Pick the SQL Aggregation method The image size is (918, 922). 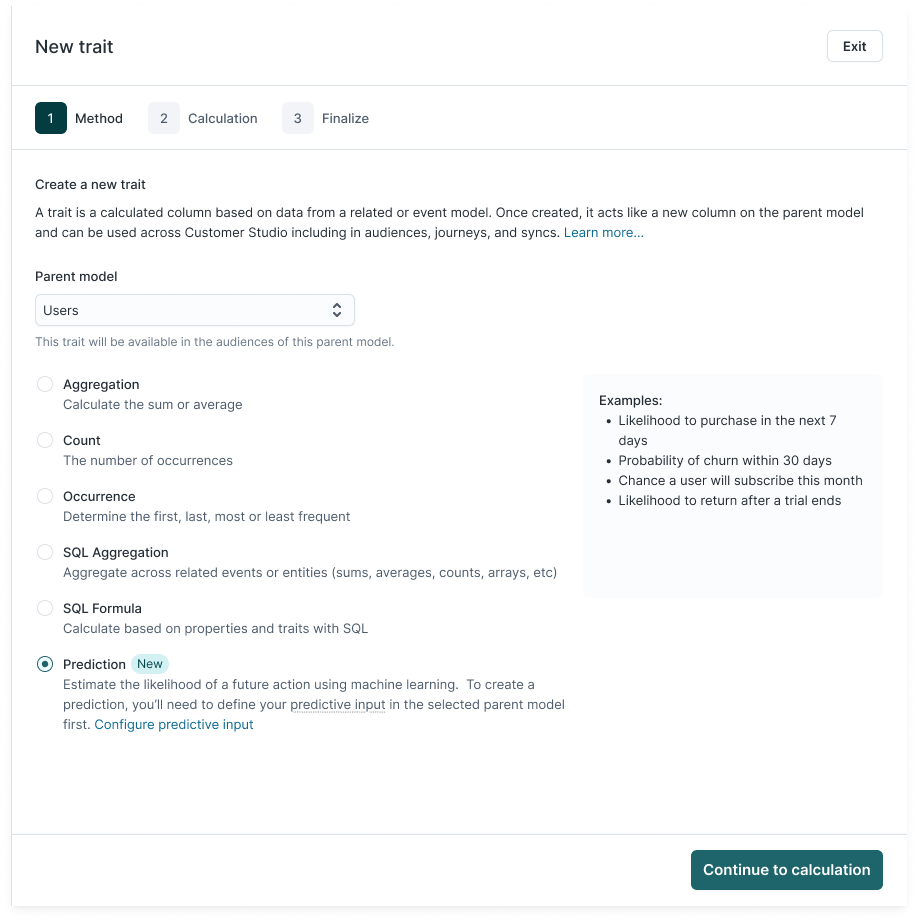45,552
